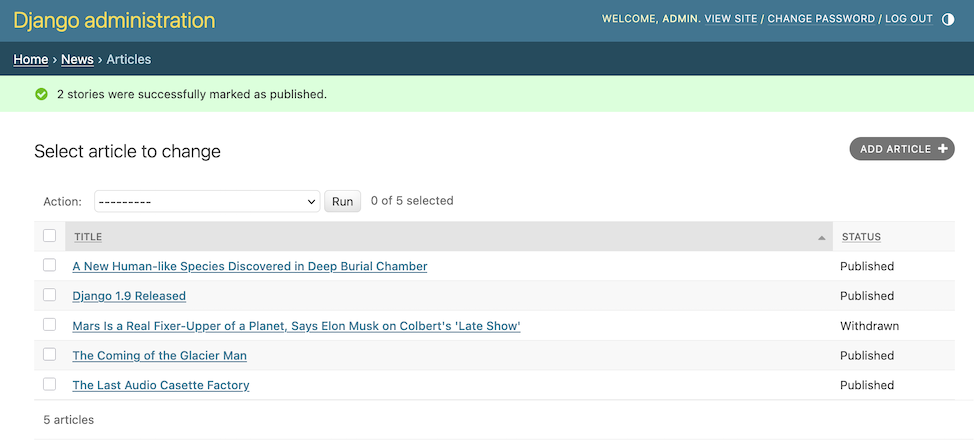Tick the 'The Coming of the Glacier Man' checkbox
Screen dimensions: 974x448
point(50,355)
